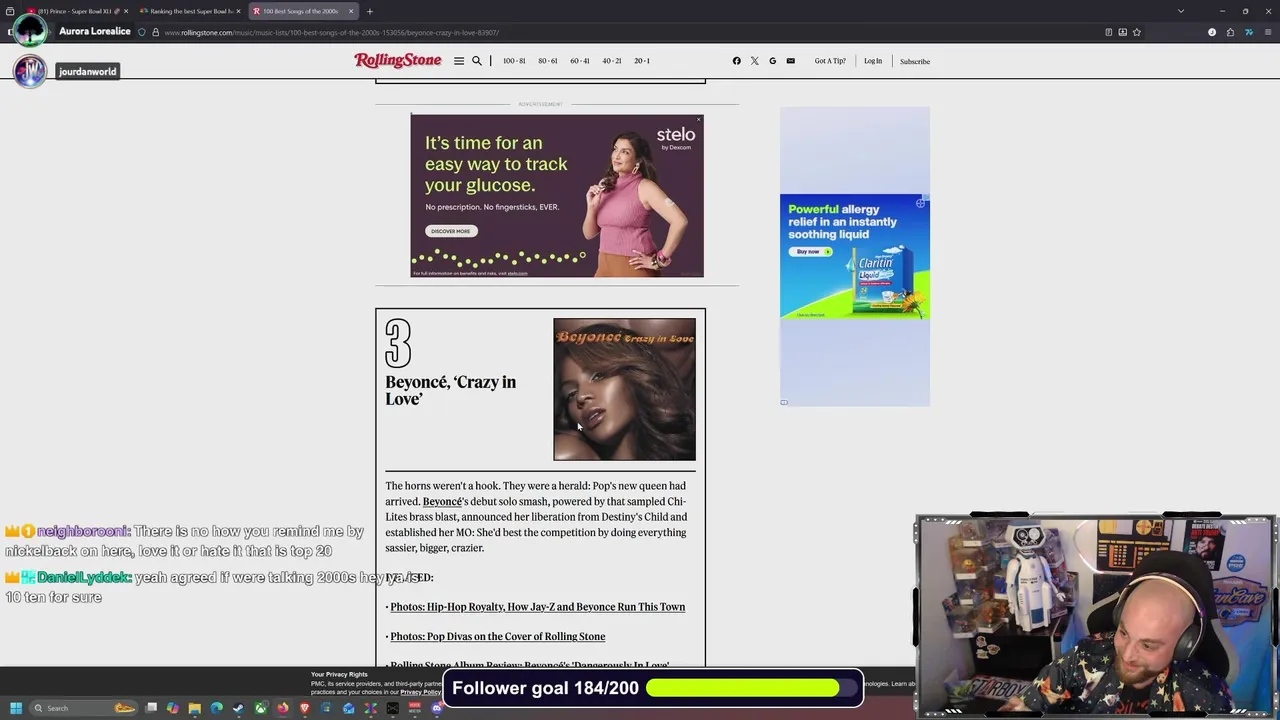Open the Privacy Policy link
This screenshot has height=720, width=1280.
tap(420, 692)
